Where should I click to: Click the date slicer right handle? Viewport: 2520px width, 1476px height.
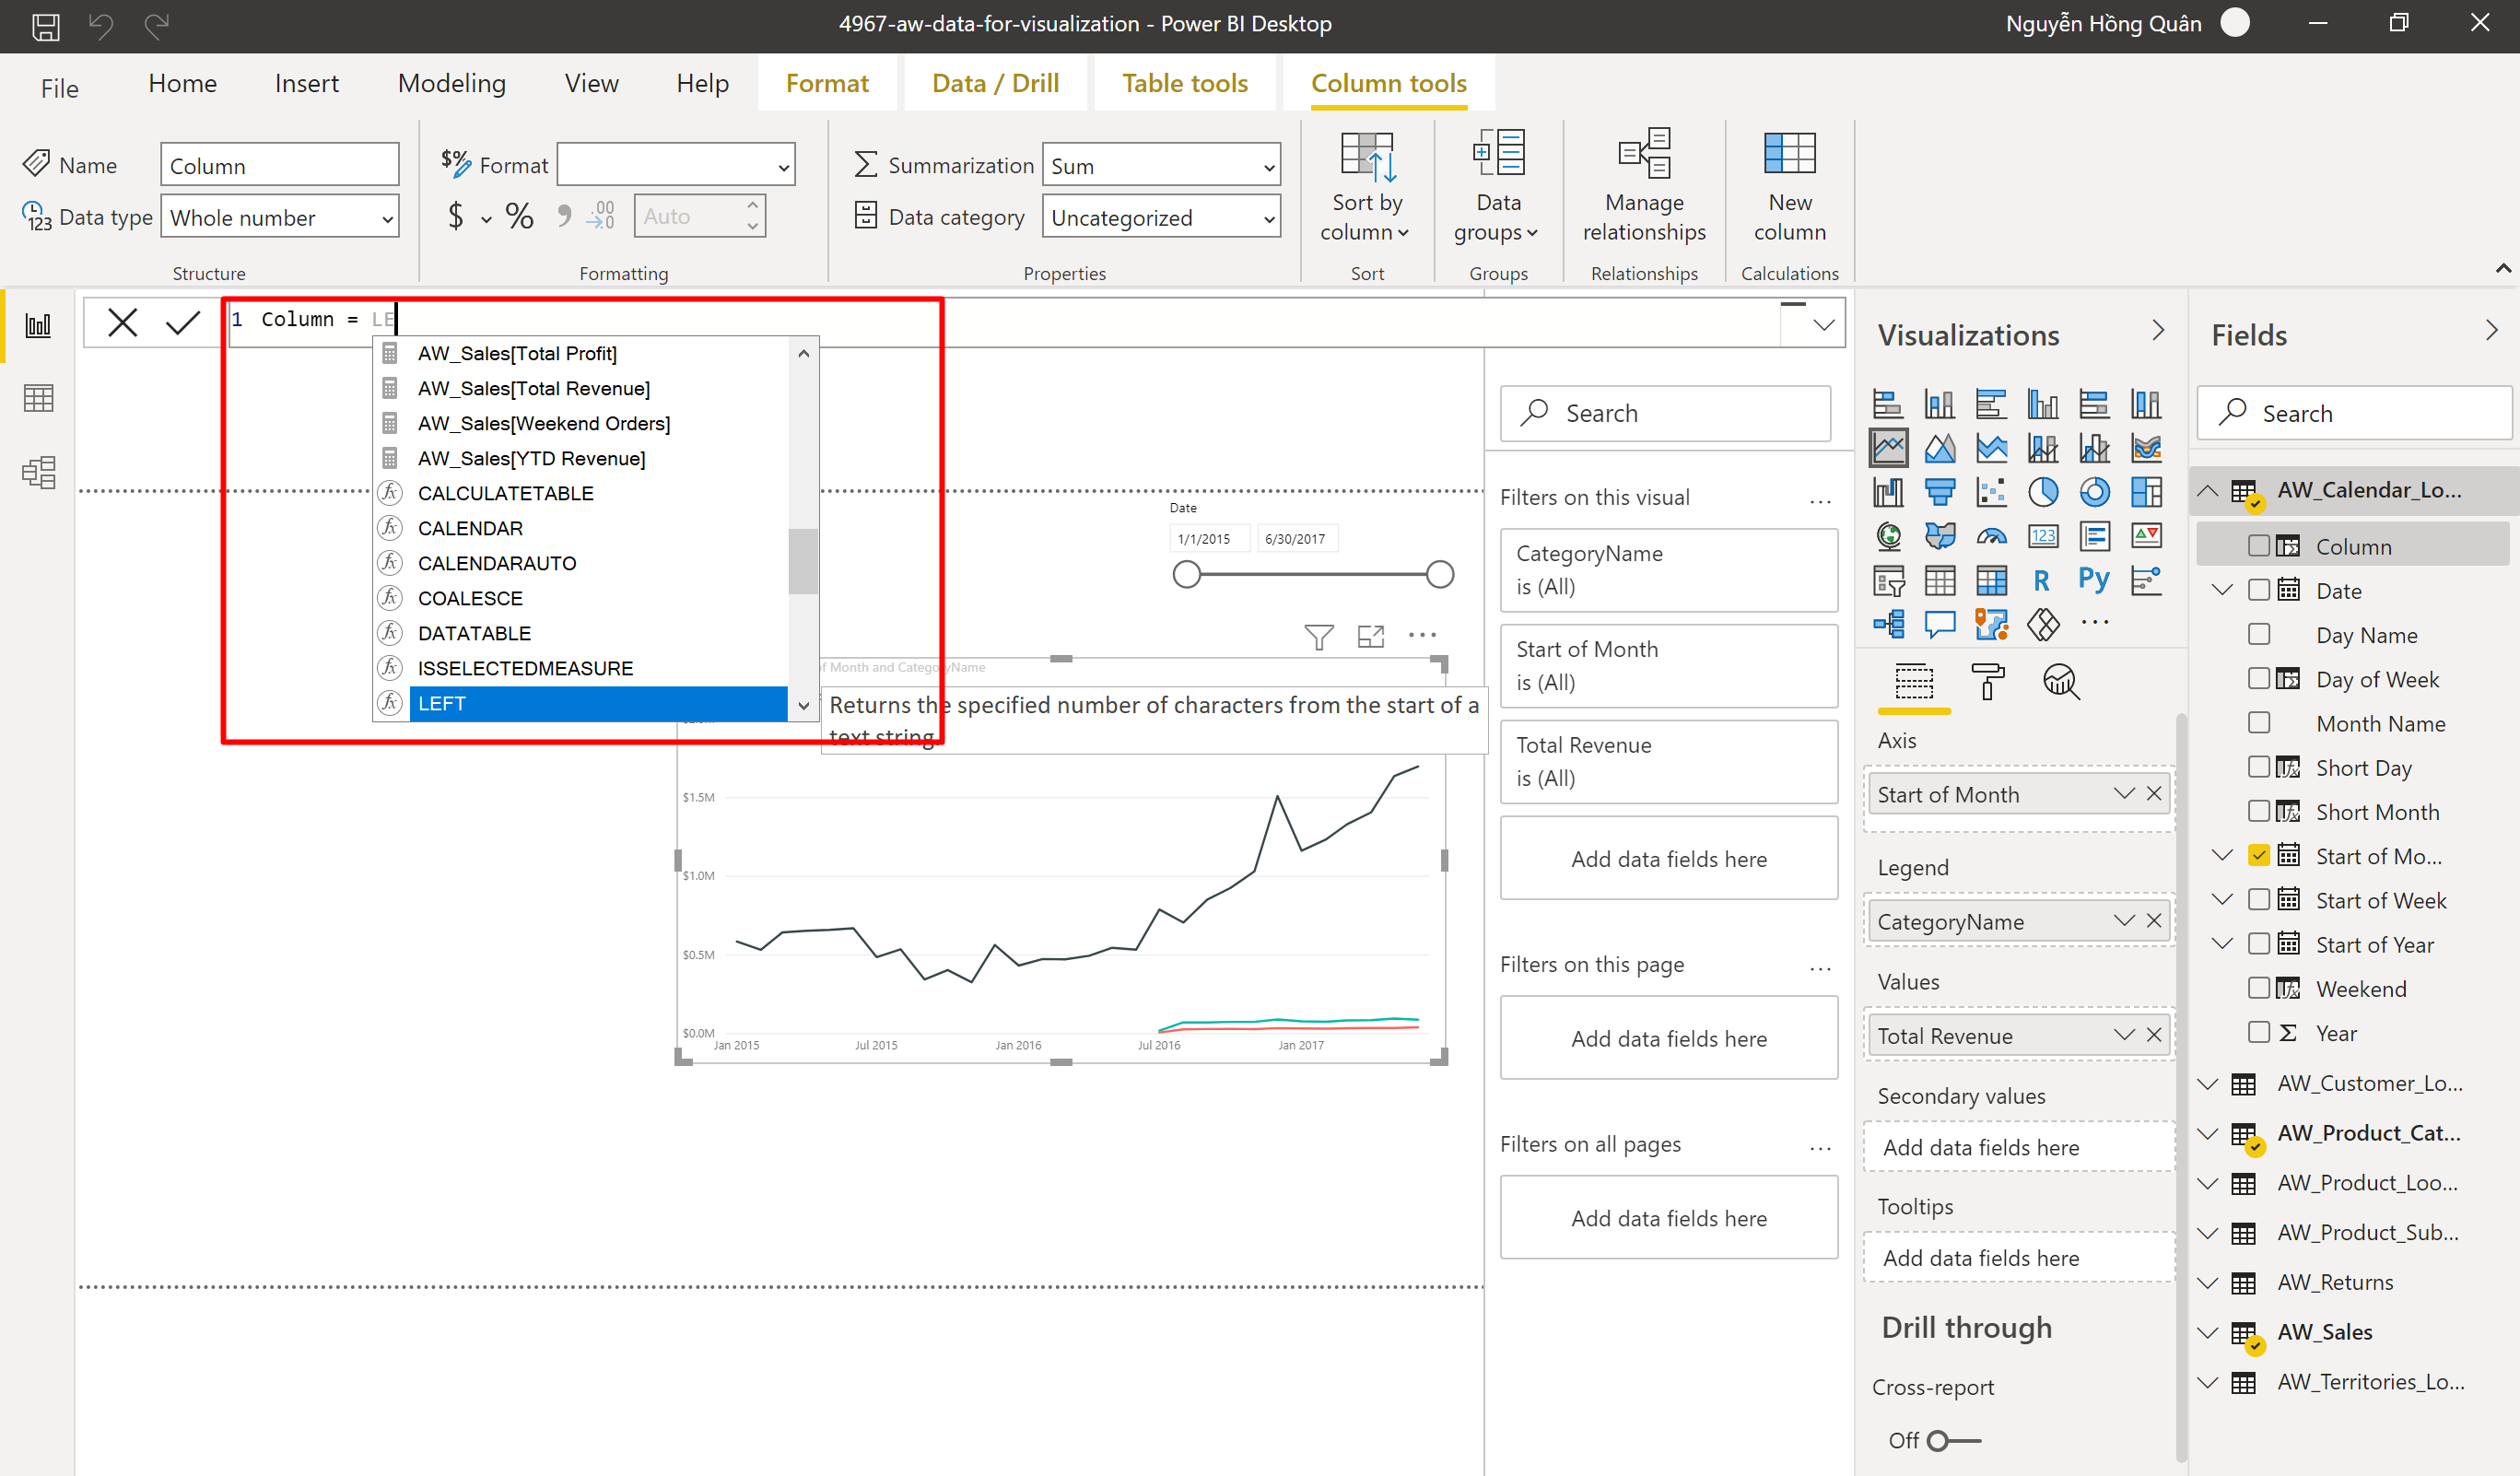tap(1440, 574)
